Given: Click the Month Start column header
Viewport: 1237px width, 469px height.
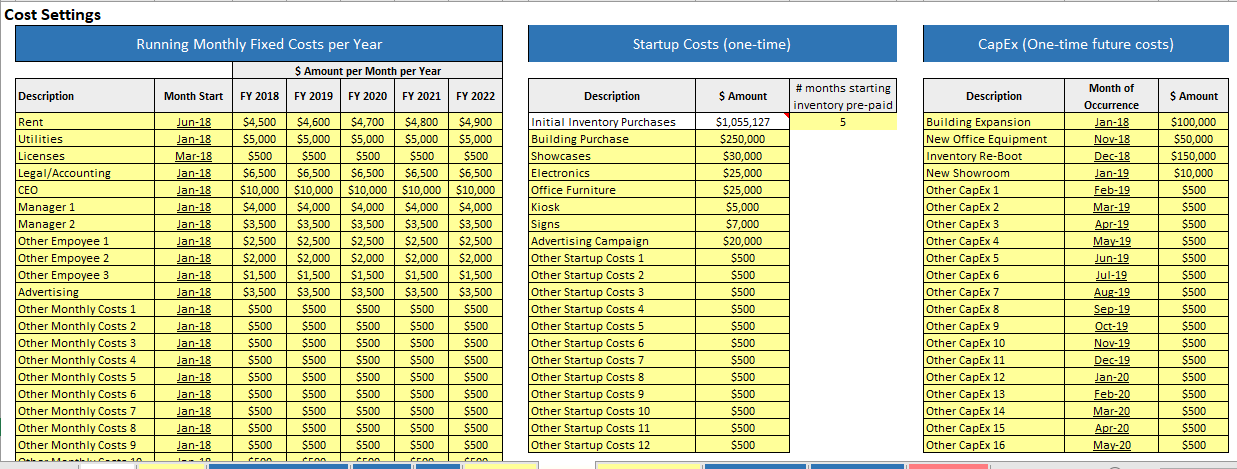Looking at the screenshot, I should 193,96.
